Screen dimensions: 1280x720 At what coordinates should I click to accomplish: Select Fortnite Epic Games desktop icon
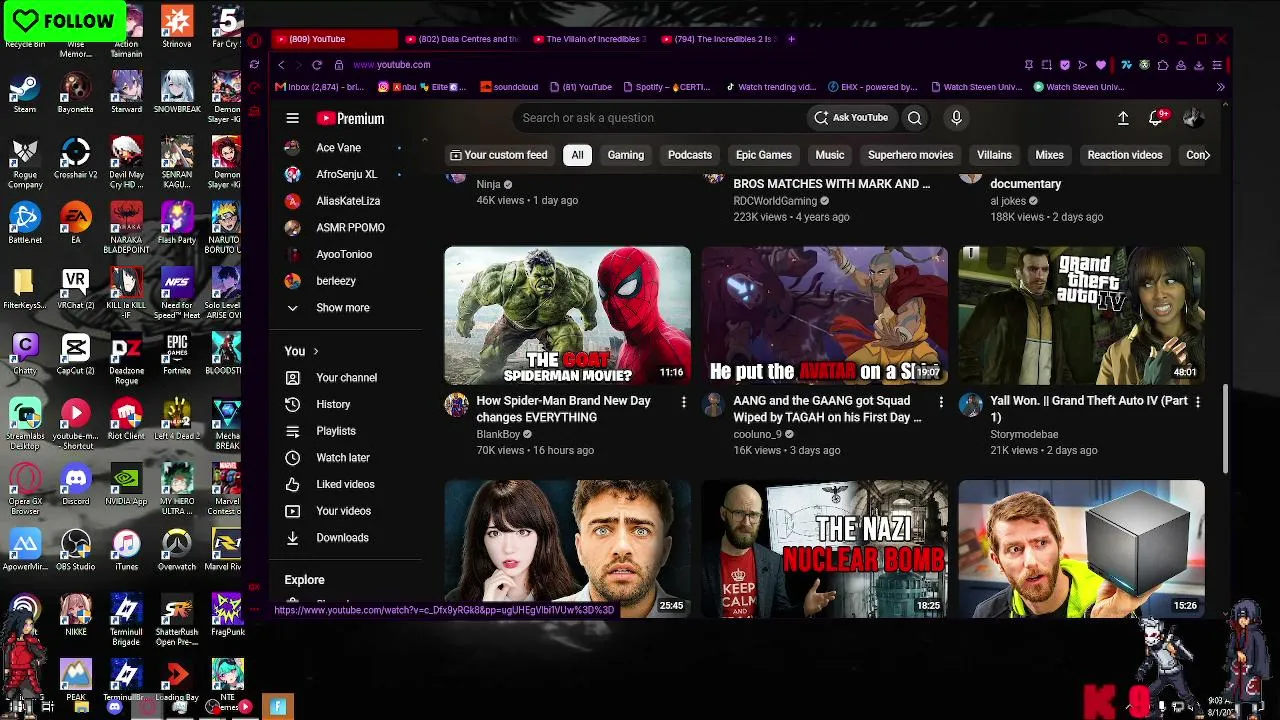(177, 355)
